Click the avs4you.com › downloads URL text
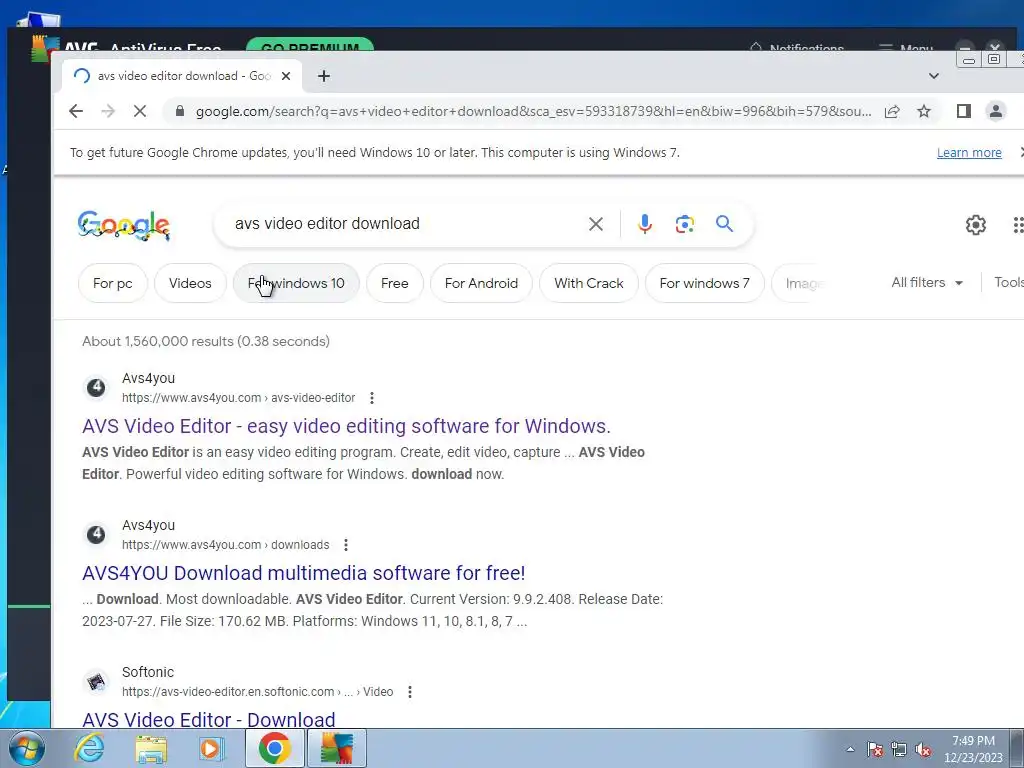Image resolution: width=1024 pixels, height=768 pixels. tap(225, 545)
